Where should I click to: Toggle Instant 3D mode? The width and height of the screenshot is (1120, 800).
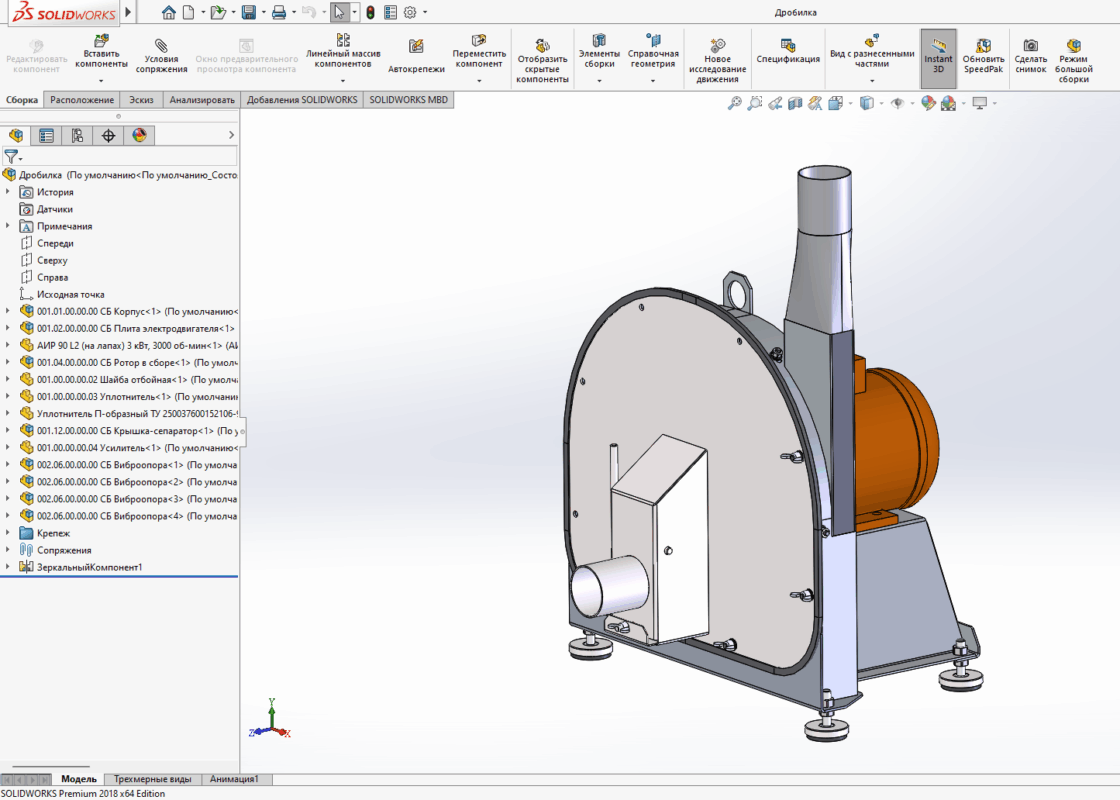pyautogui.click(x=938, y=46)
